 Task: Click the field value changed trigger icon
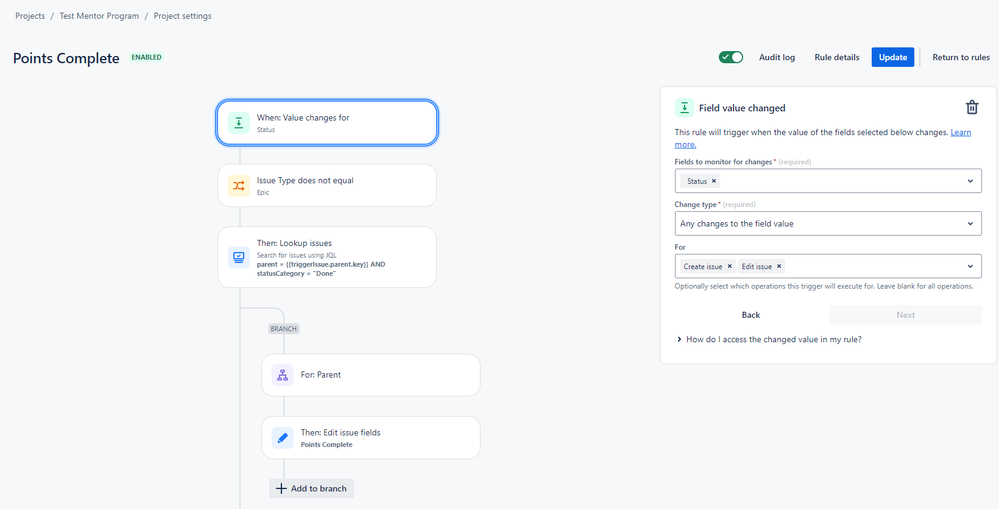coord(238,123)
